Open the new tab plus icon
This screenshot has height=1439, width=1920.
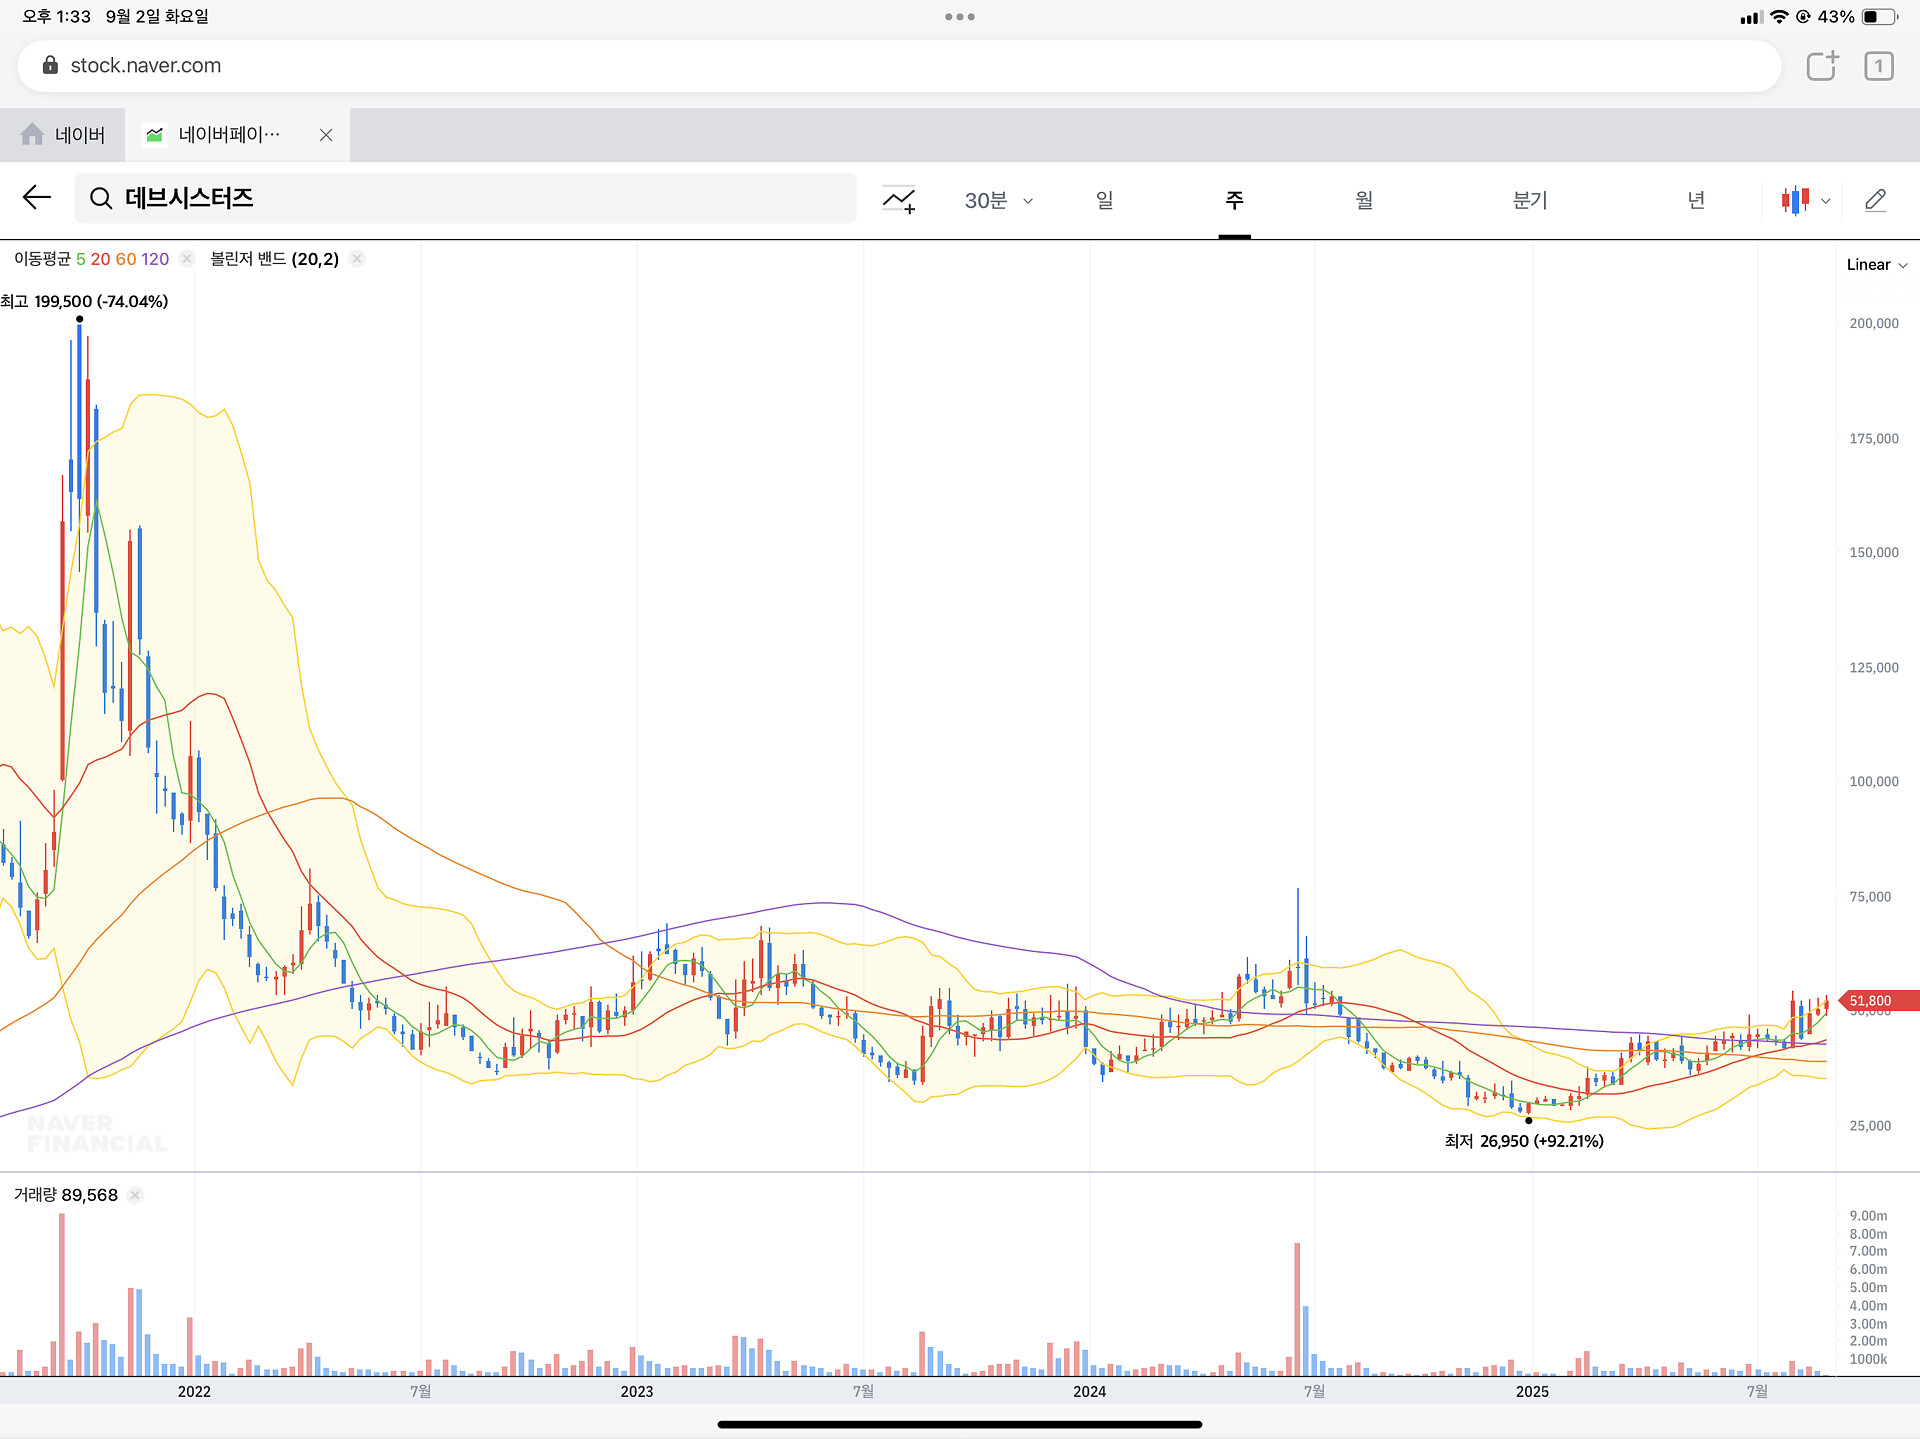point(1822,66)
